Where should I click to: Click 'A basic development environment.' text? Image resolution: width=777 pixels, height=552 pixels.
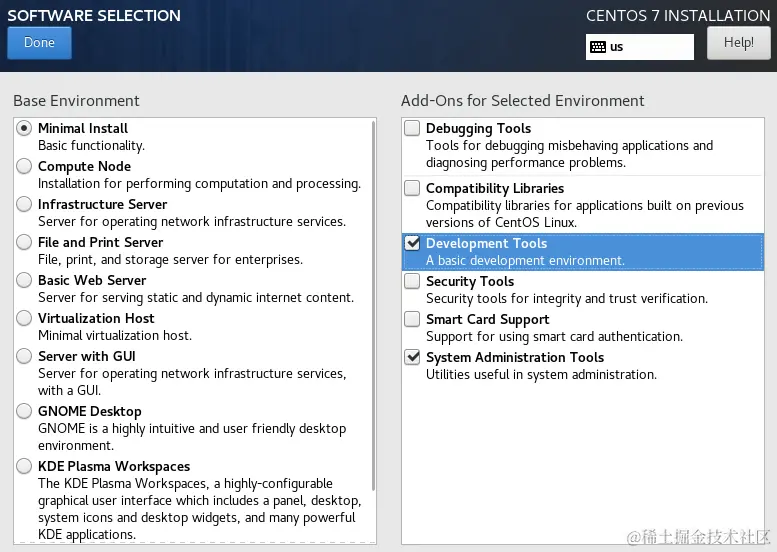[525, 261]
